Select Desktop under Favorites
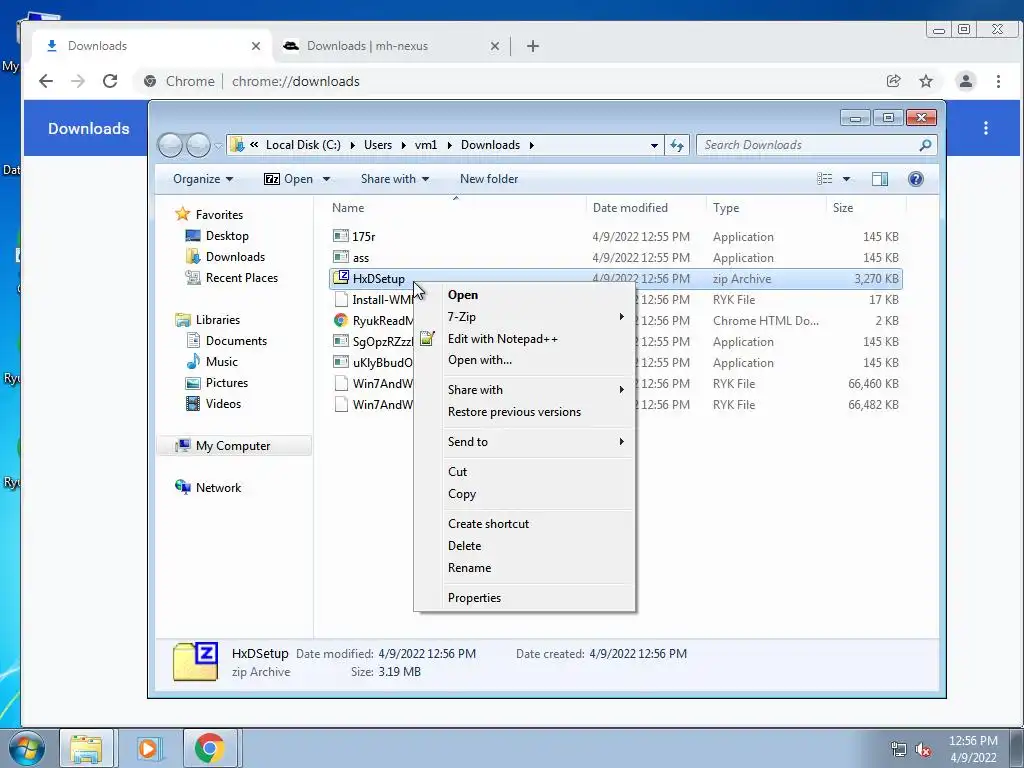1024x768 pixels. click(x=227, y=236)
